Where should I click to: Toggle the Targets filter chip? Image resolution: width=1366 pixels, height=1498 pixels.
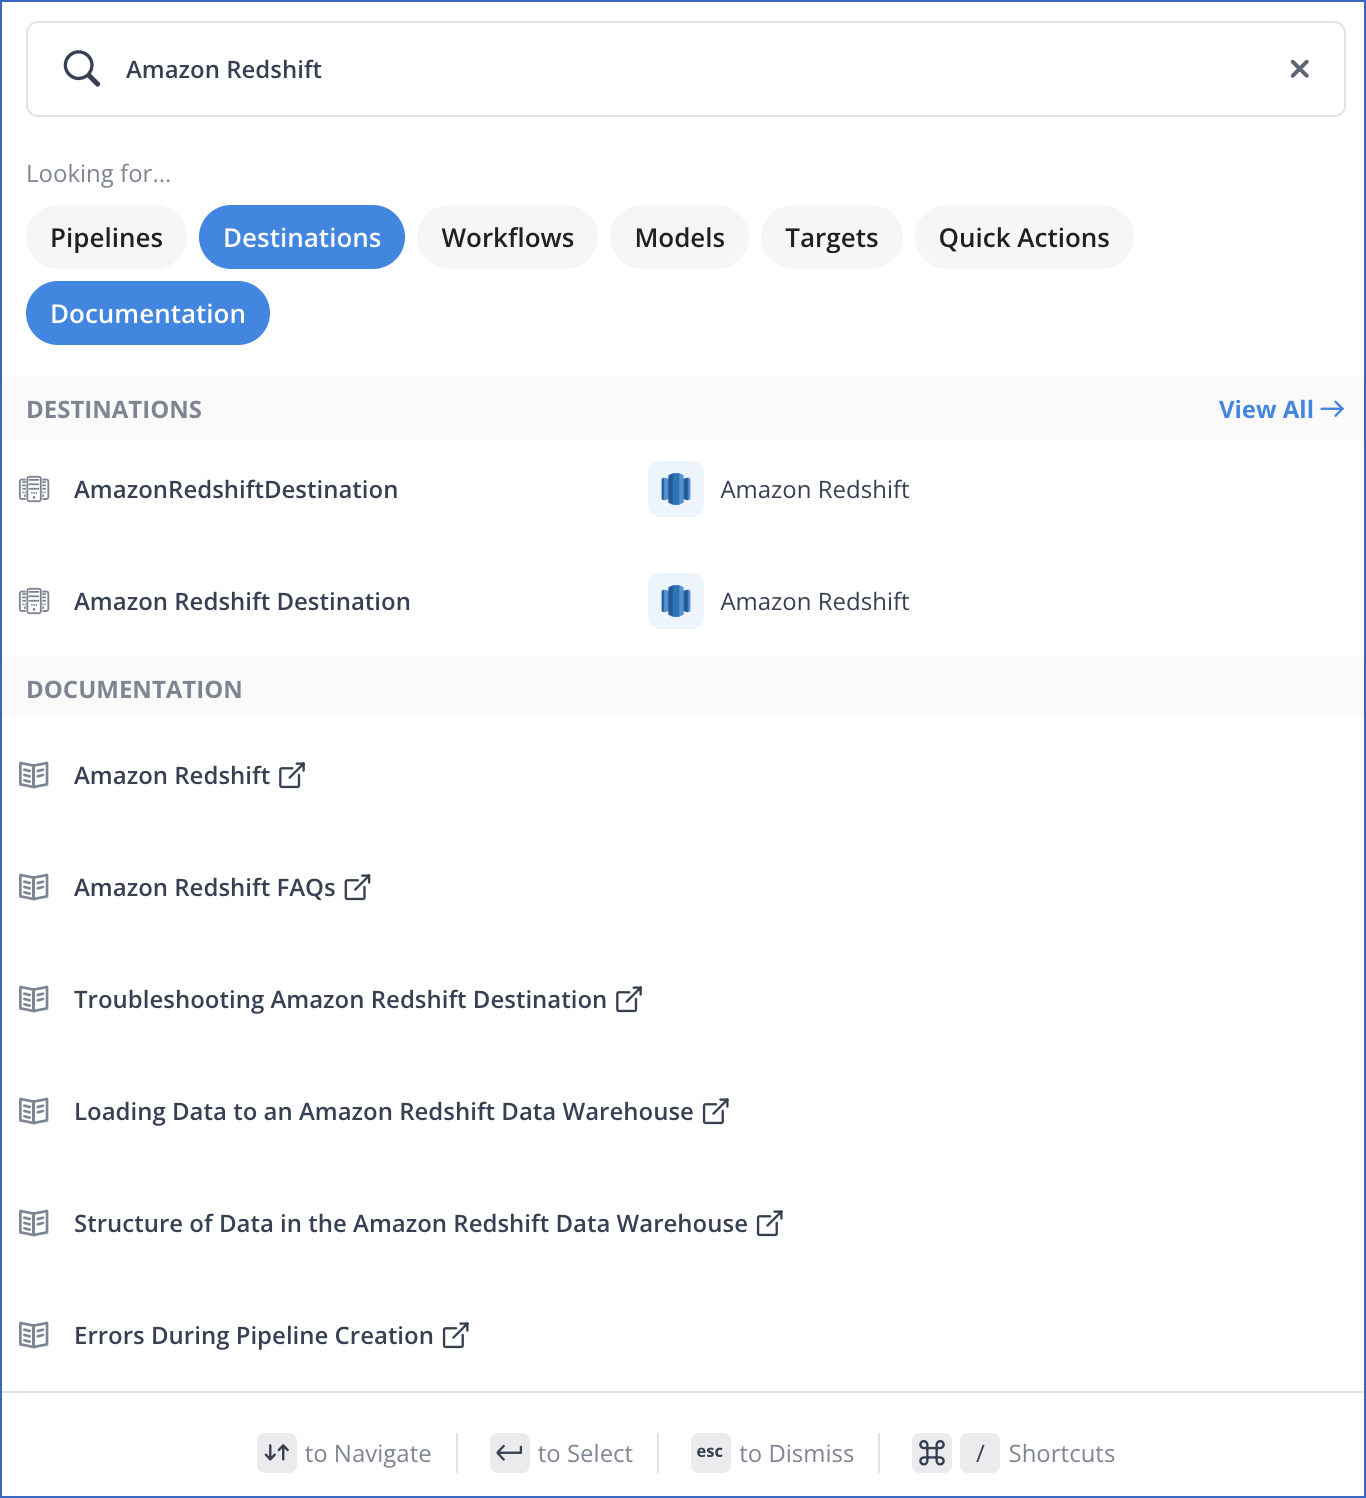[x=832, y=237]
